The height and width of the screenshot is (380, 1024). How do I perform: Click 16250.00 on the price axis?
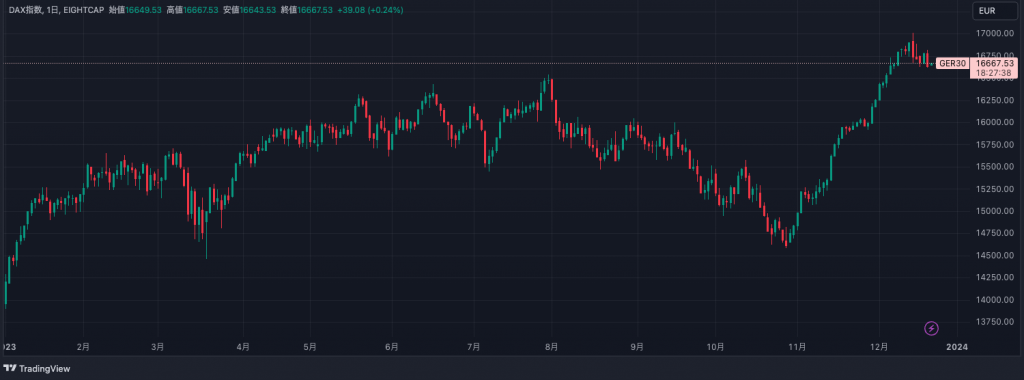[x=995, y=100]
